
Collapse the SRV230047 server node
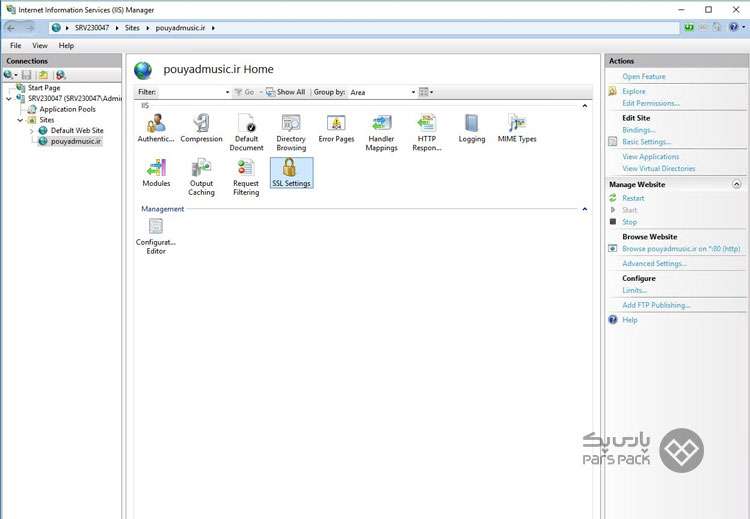(9, 99)
